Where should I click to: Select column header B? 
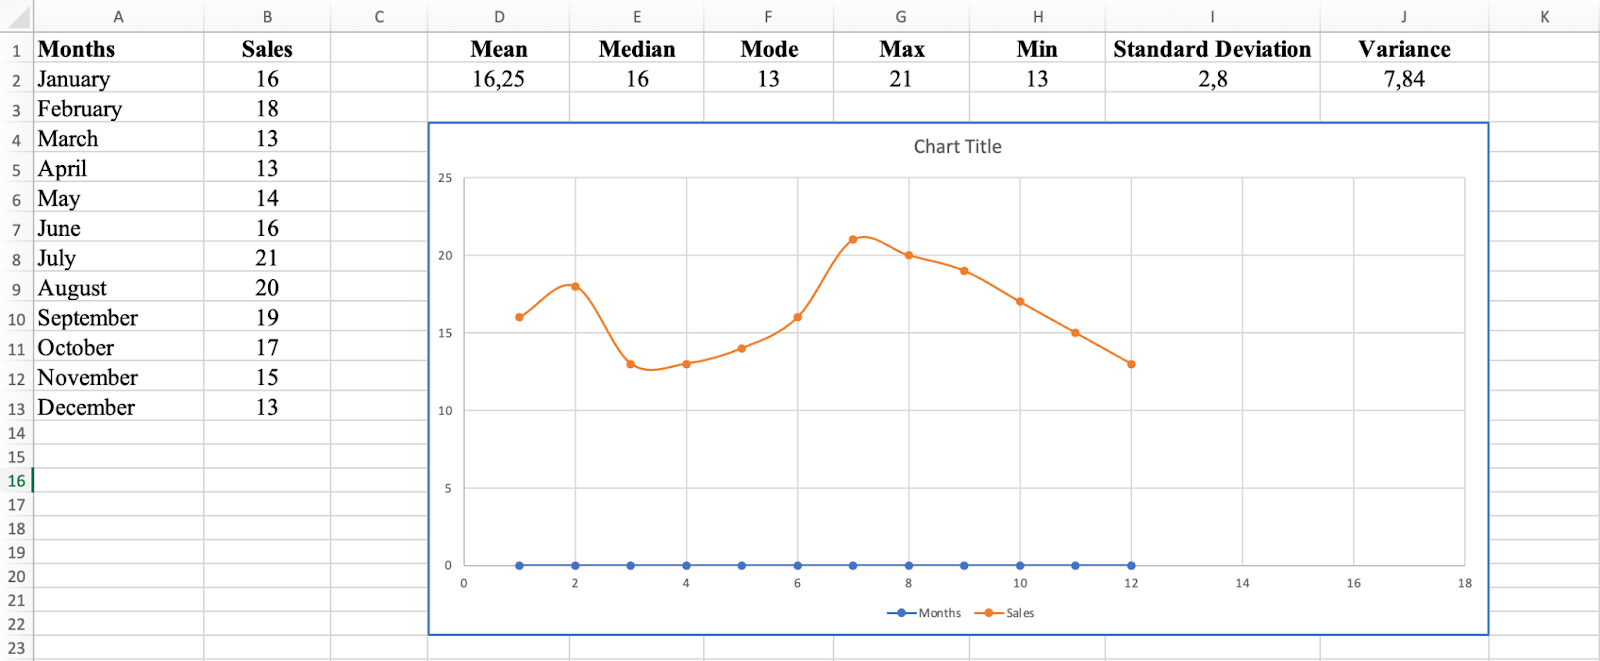click(267, 16)
